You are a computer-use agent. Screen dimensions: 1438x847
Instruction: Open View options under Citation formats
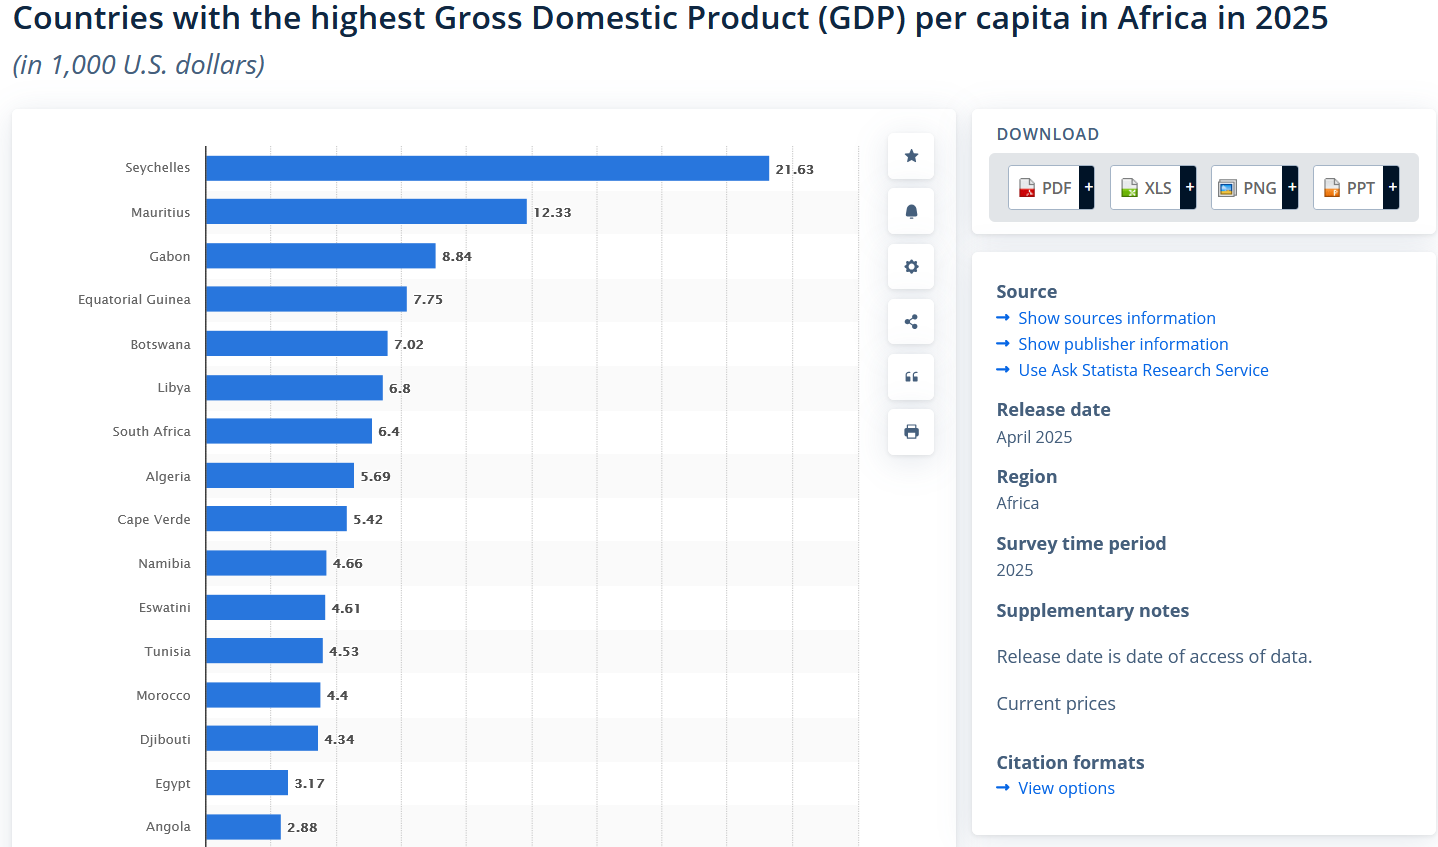[x=1066, y=788]
